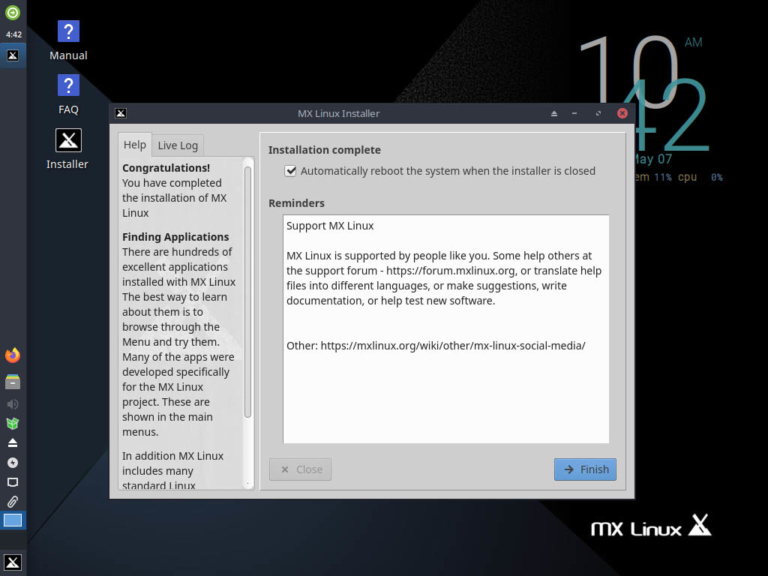Open the MX start menu button
Screen dimensions: 768x576
(13, 562)
